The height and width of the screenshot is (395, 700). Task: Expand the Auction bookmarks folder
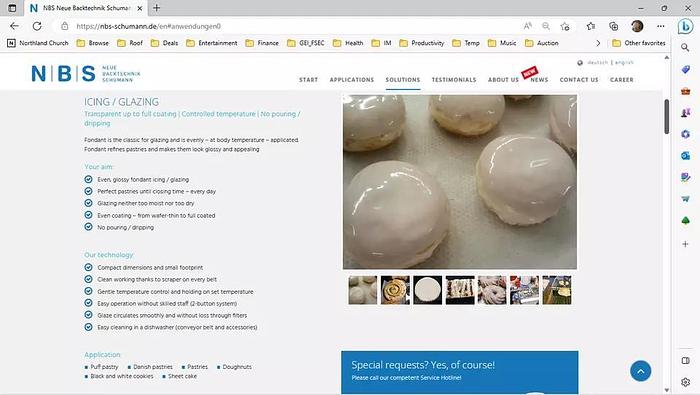(x=542, y=43)
